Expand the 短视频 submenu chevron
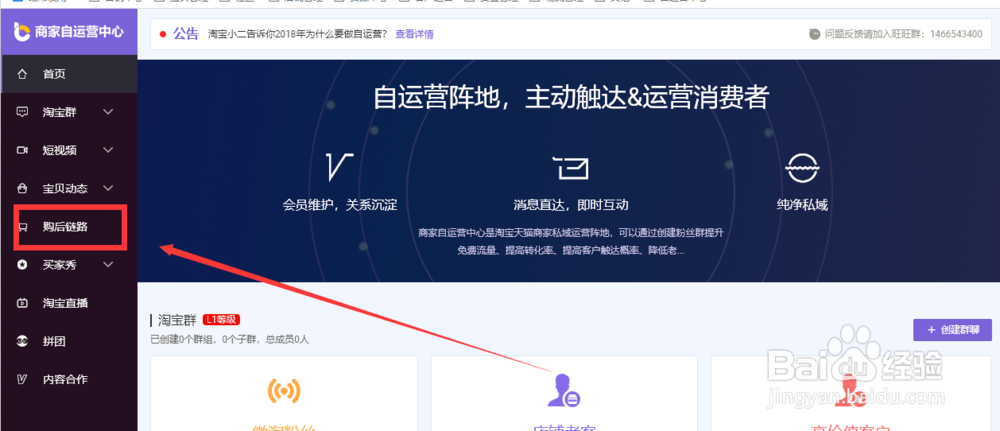The image size is (1000, 431). pos(108,150)
